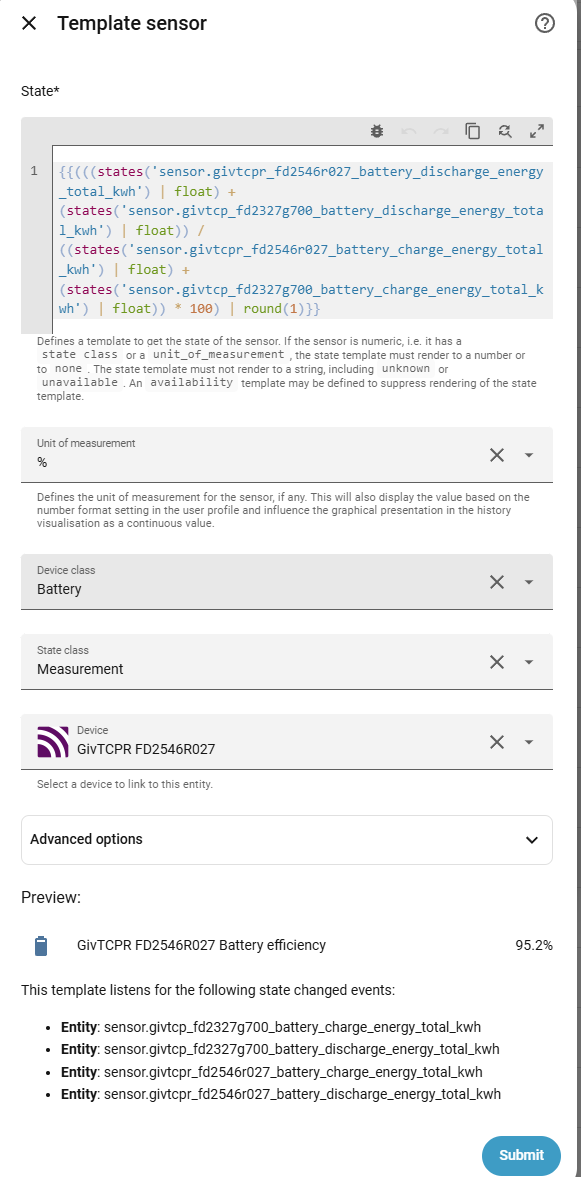Clear the Unit of measurement value
This screenshot has height=1177, width=581.
[x=497, y=455]
